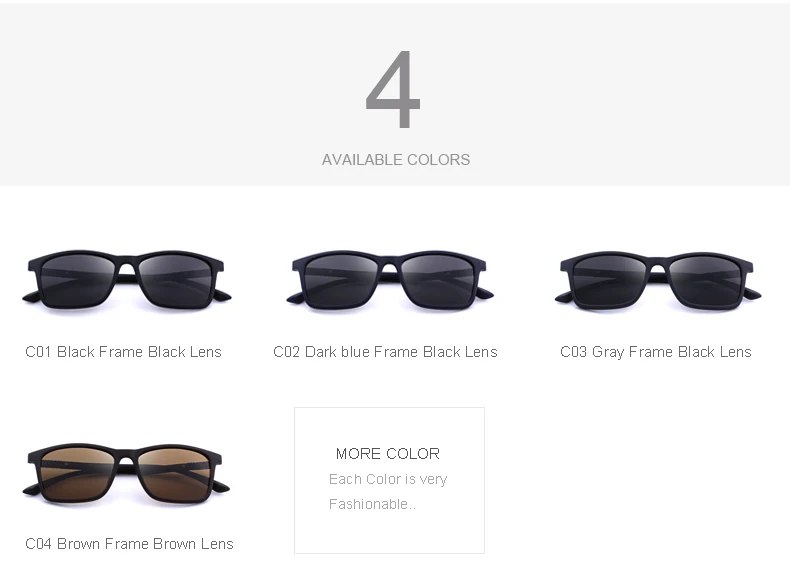
Task: Click the C01 black frame sunglasses image
Action: coord(126,280)
